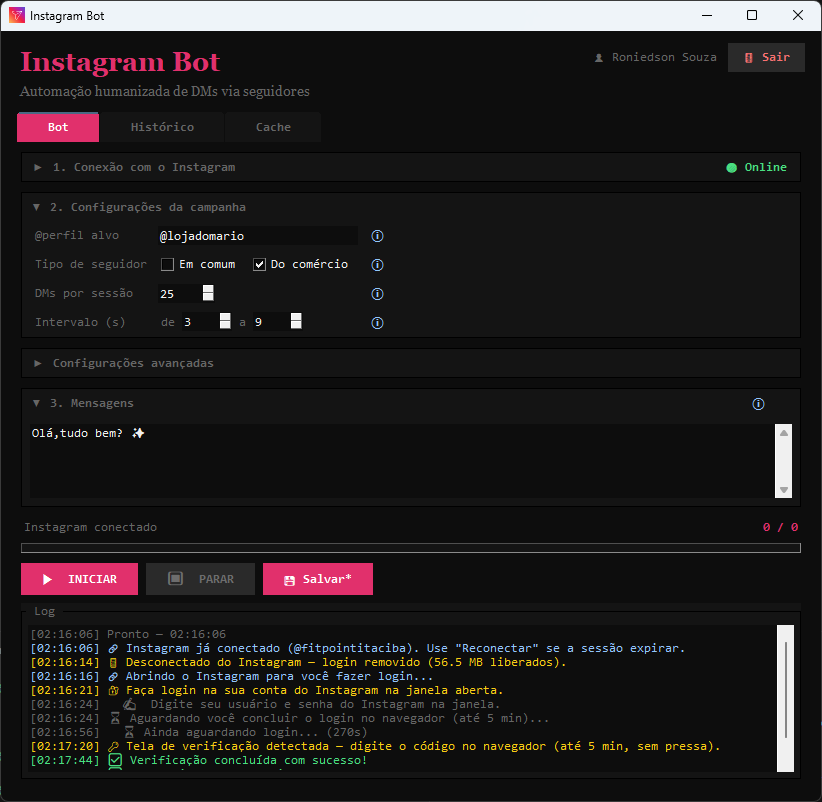Viewport: 822px width, 802px height.
Task: Select the Bot tab
Action: coord(58,127)
